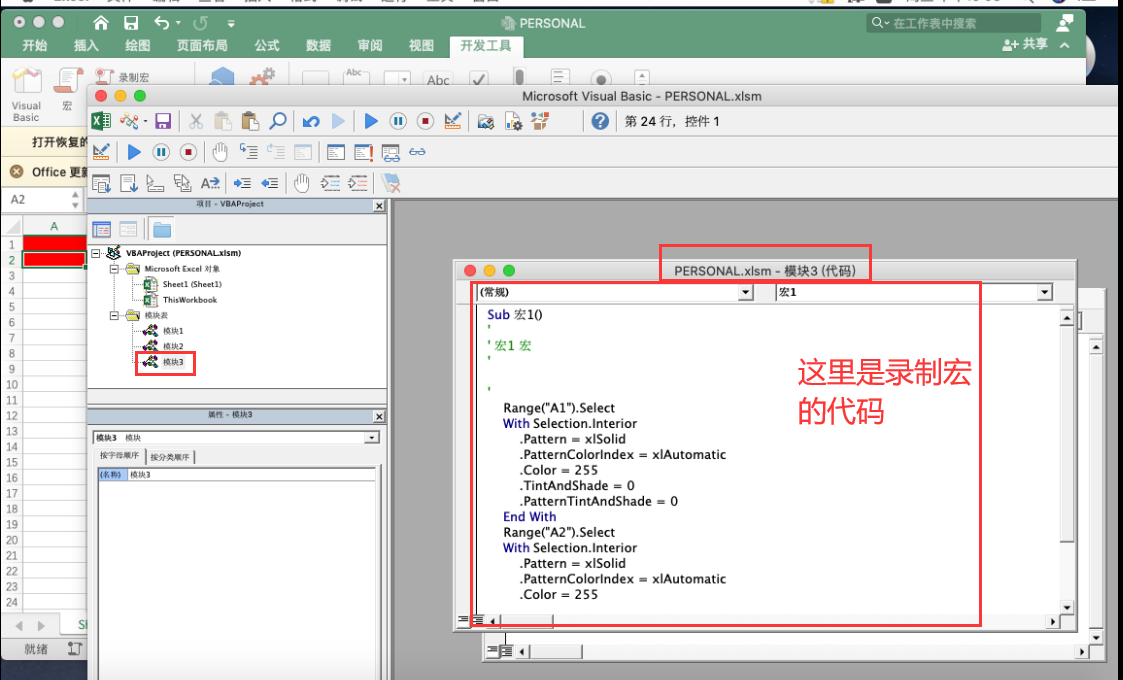Viewport: 1123px width, 680px height.
Task: Open Find with the magnifying glass icon
Action: [277, 121]
